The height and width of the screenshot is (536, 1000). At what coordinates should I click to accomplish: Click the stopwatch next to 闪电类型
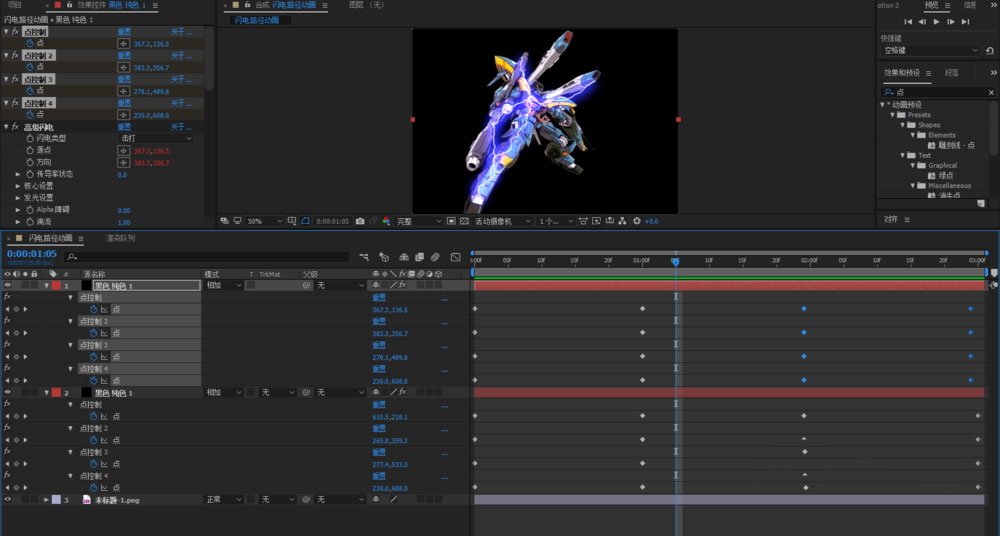(x=30, y=138)
